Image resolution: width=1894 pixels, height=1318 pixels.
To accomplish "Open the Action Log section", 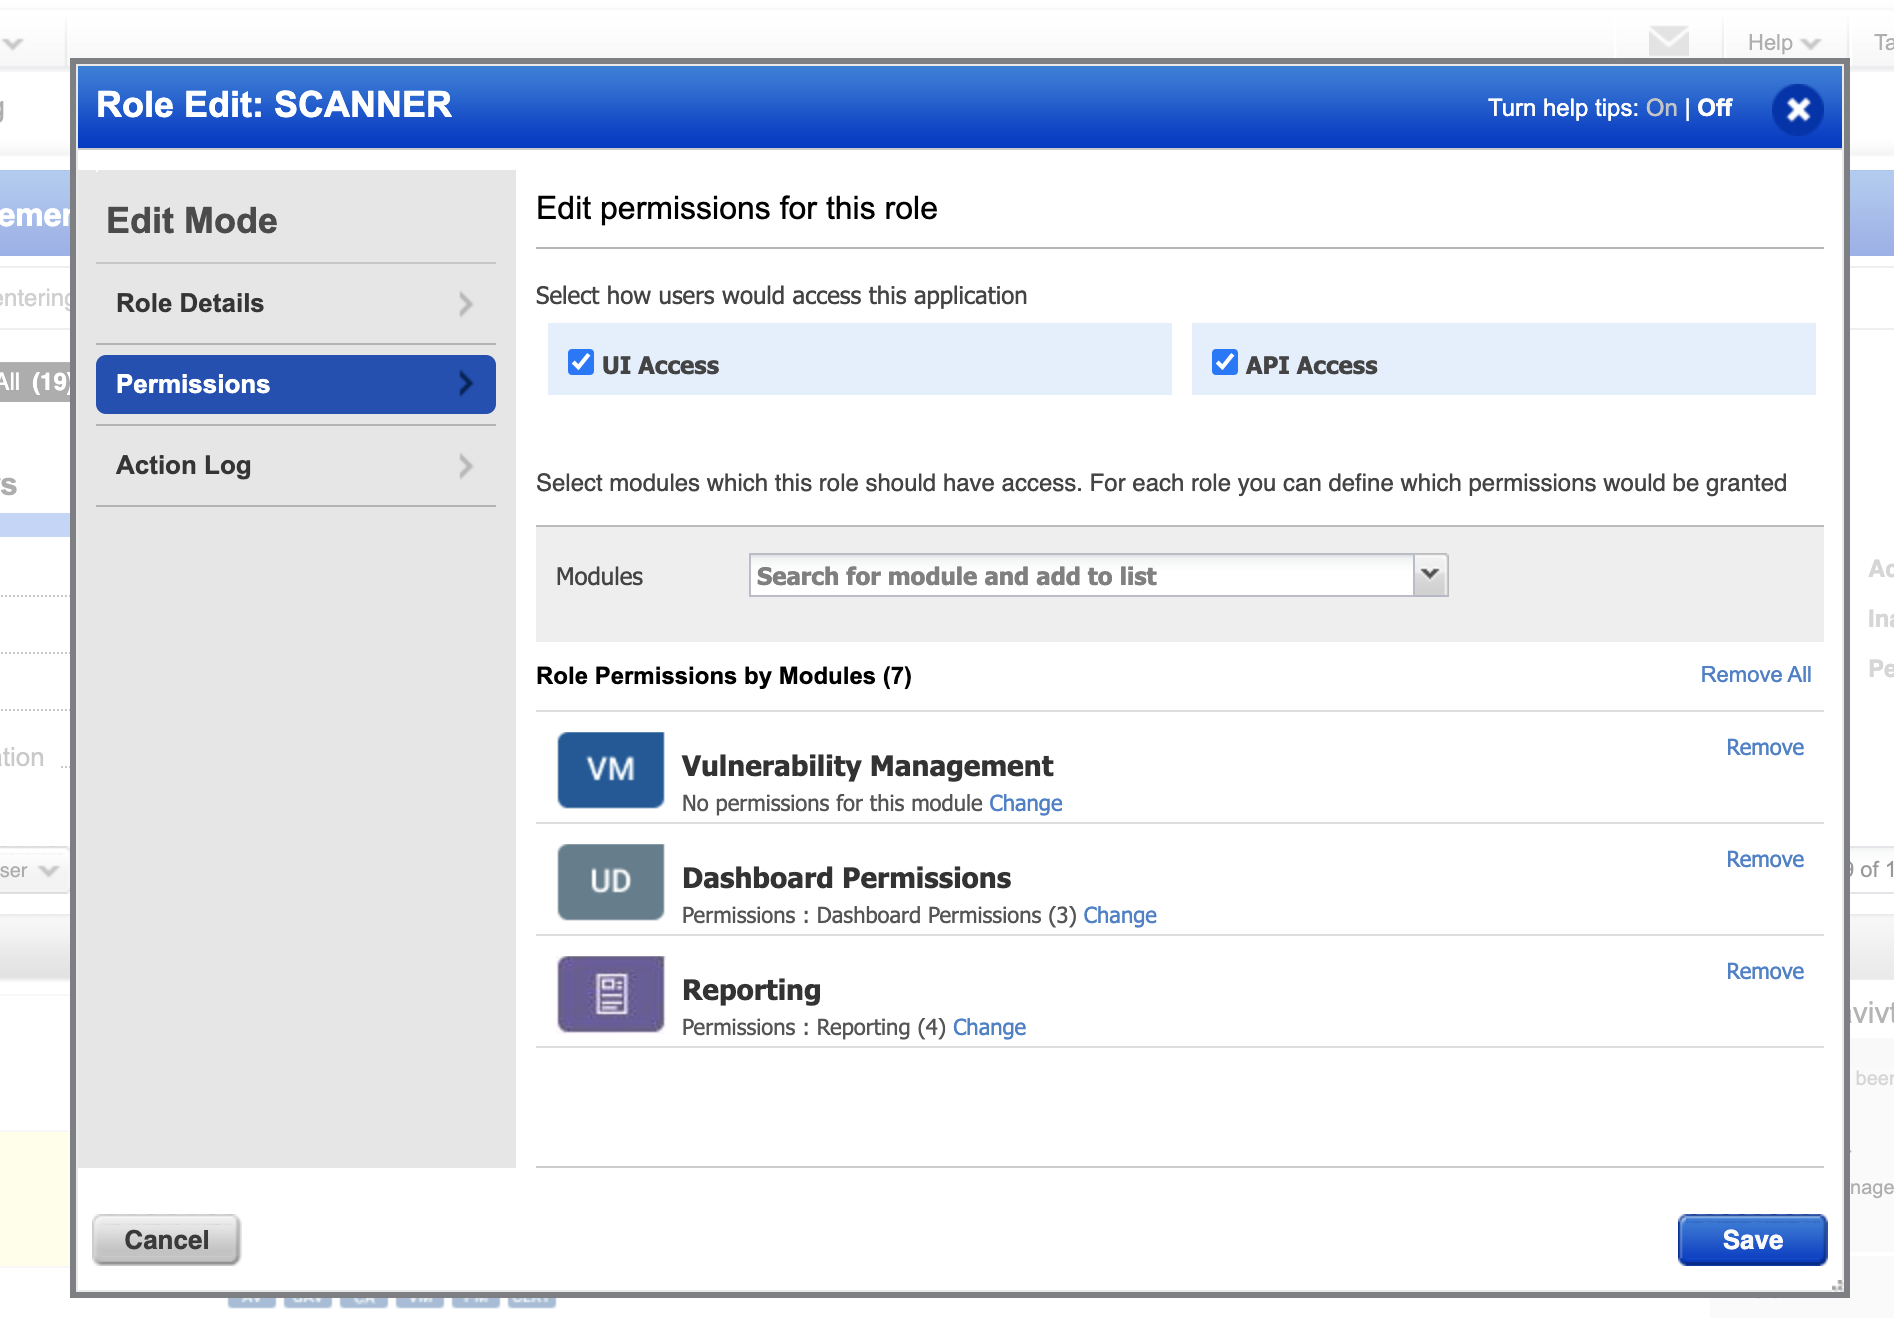I will (x=295, y=465).
